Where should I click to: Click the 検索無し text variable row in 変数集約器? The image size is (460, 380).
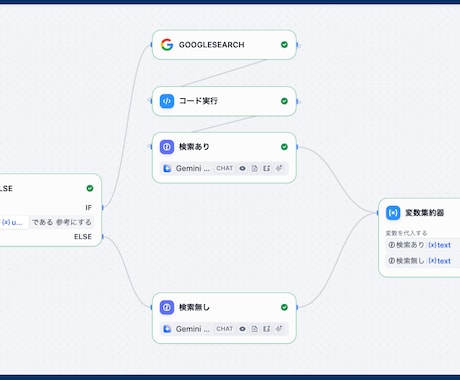(x=423, y=261)
